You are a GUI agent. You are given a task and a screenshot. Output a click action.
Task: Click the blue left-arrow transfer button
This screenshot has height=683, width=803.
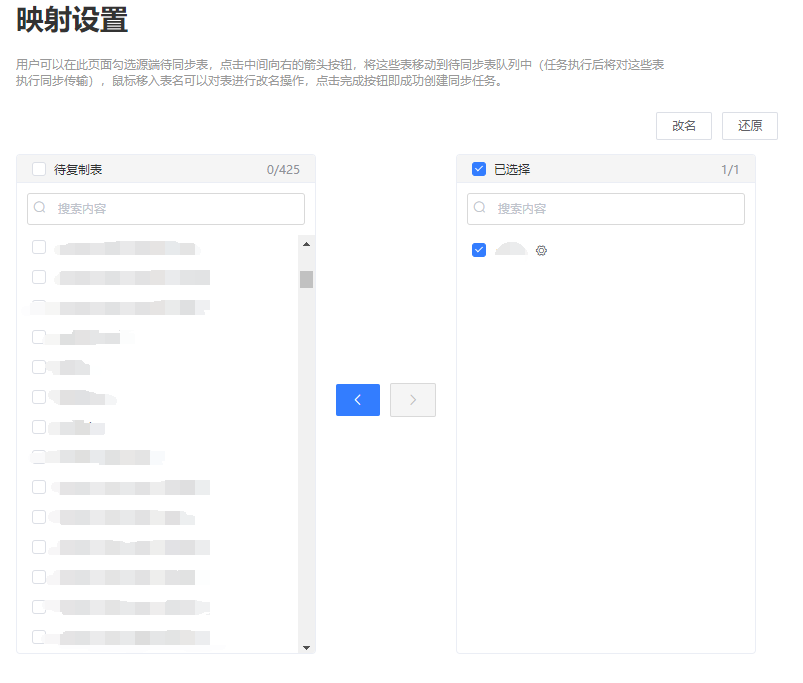tap(357, 400)
